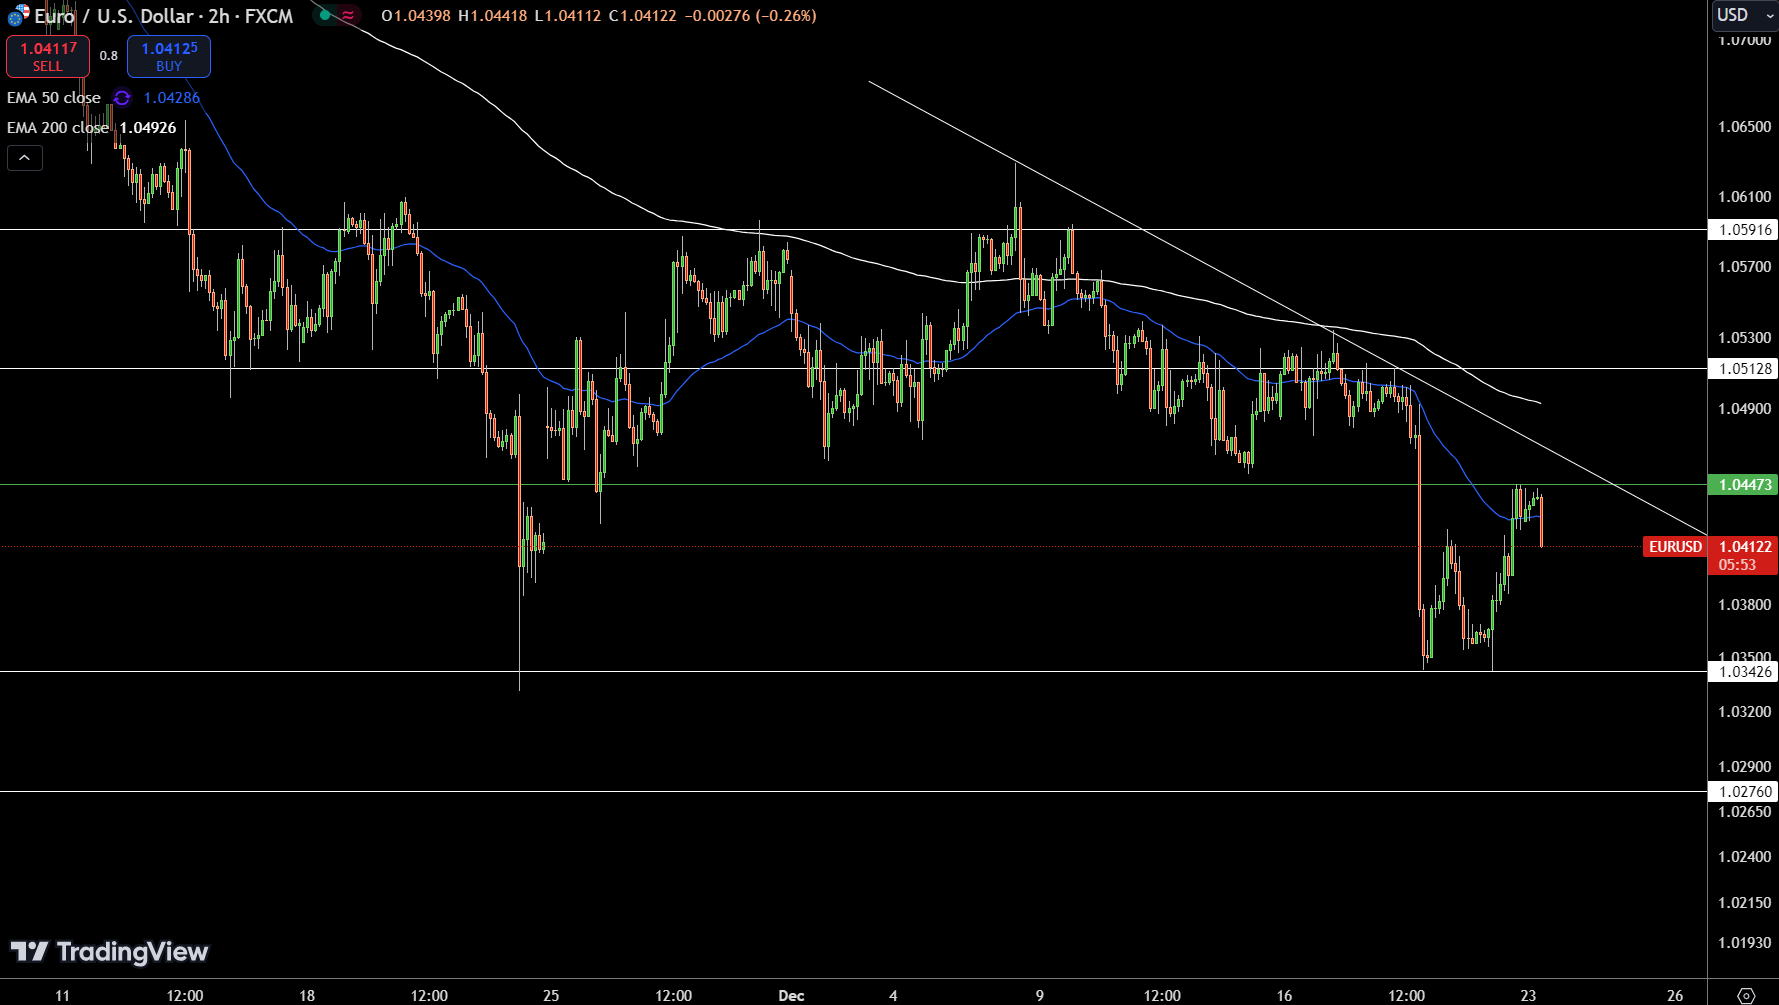Click the green 1.04473 price tag

click(x=1743, y=485)
